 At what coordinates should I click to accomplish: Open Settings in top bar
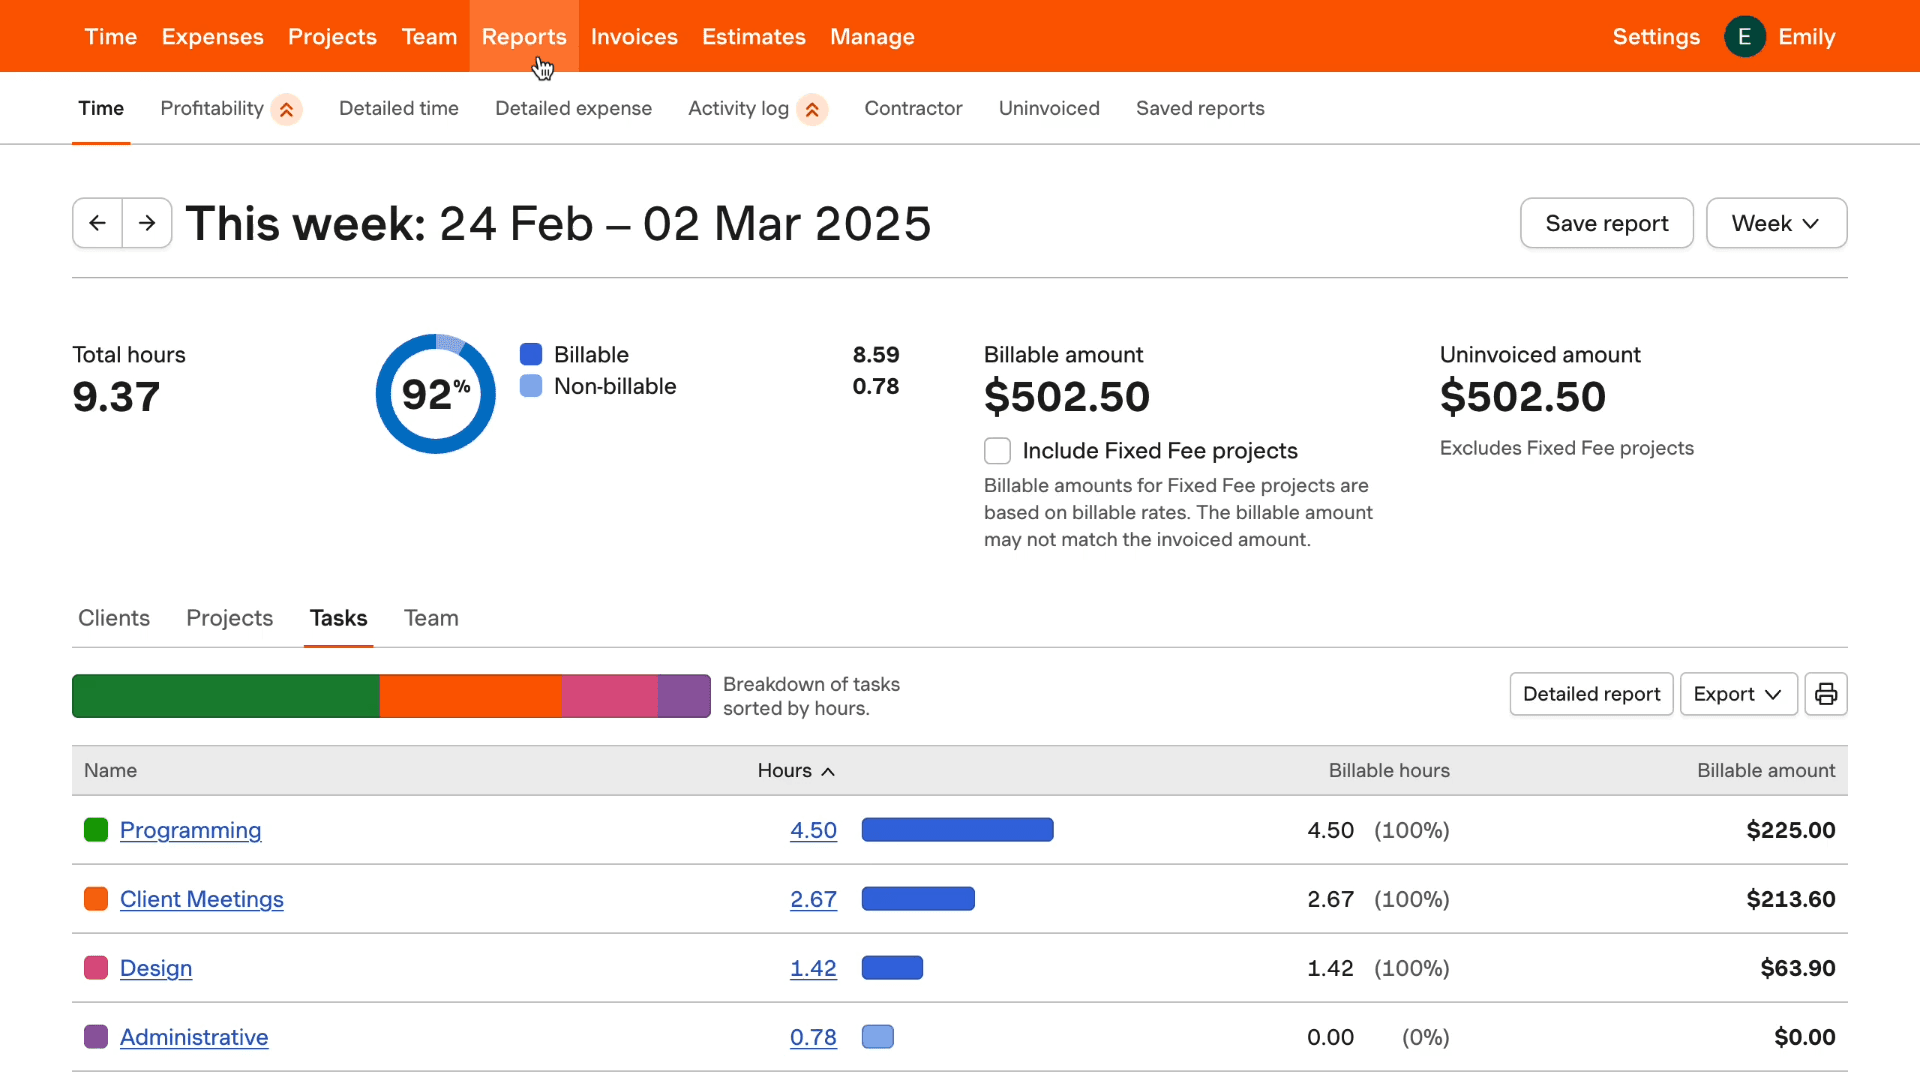tap(1656, 37)
